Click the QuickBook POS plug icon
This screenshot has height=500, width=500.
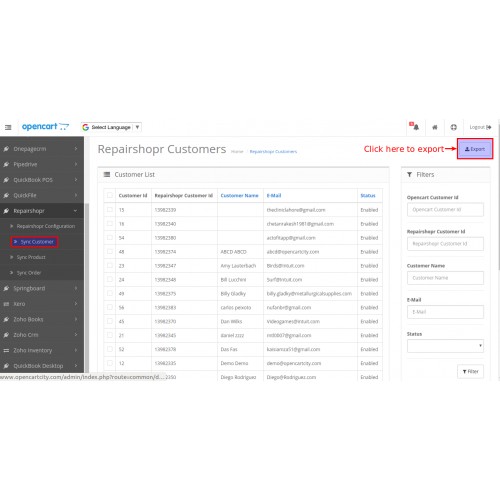[x=6, y=180]
